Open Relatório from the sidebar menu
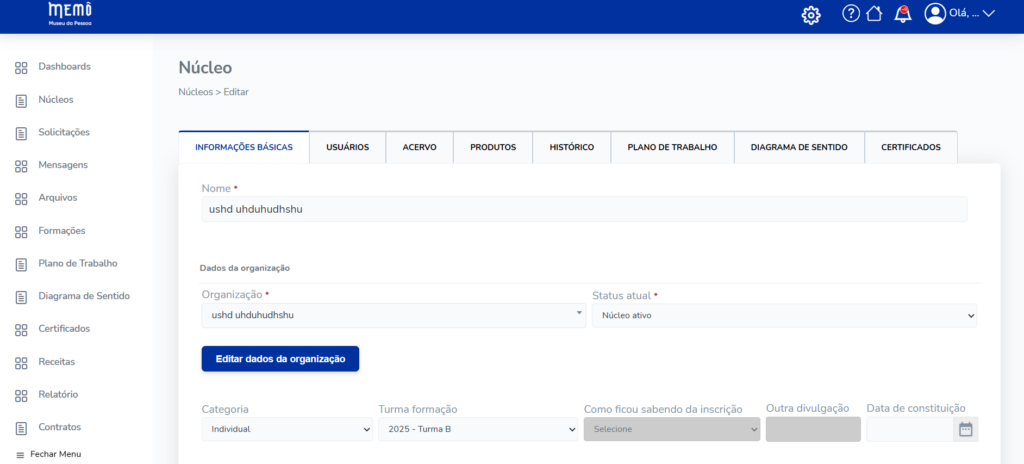Image resolution: width=1024 pixels, height=464 pixels. tap(58, 394)
